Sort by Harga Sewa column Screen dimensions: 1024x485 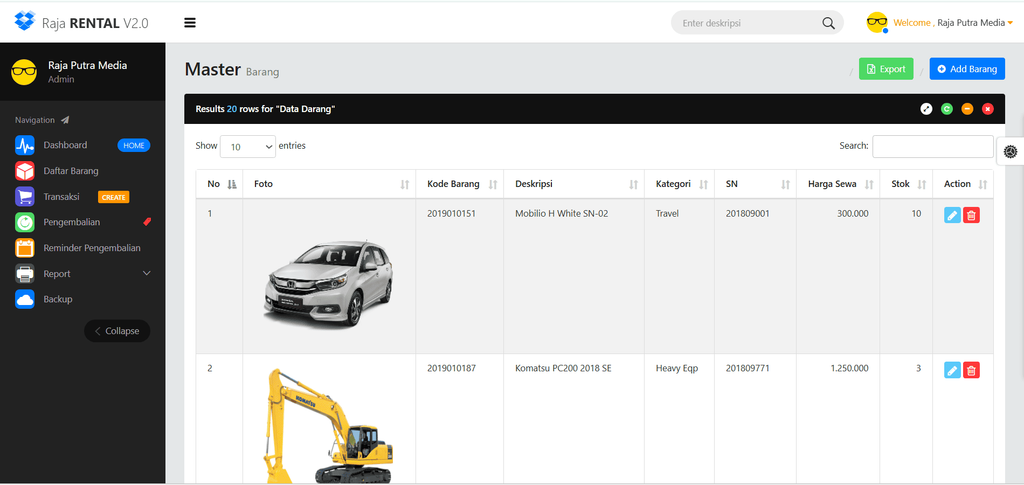click(x=838, y=185)
